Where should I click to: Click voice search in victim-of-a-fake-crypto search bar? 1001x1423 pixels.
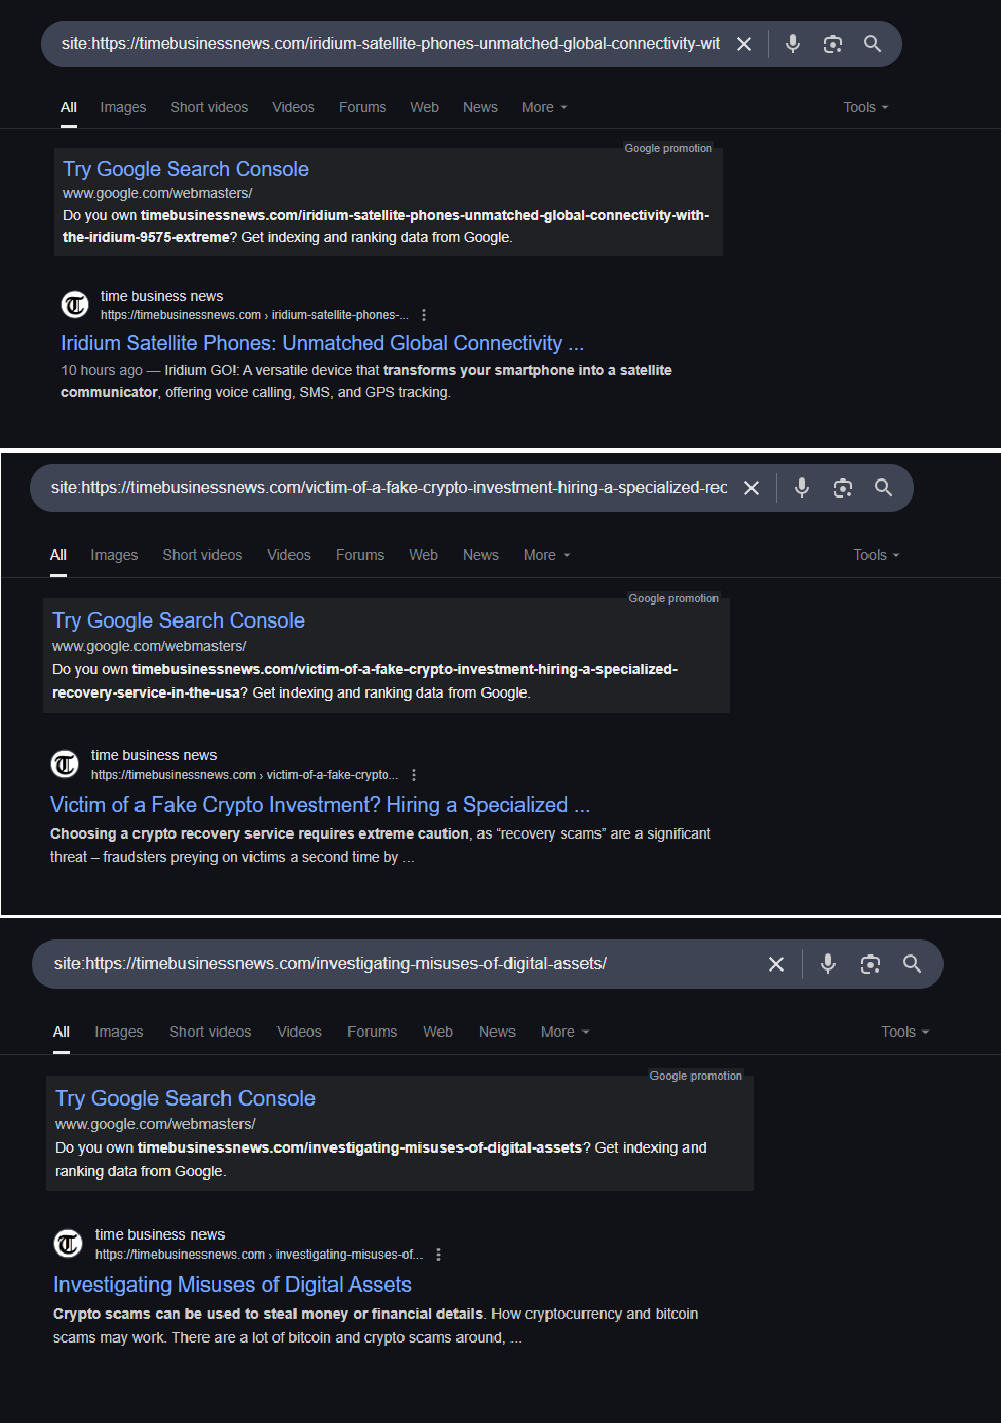point(802,488)
